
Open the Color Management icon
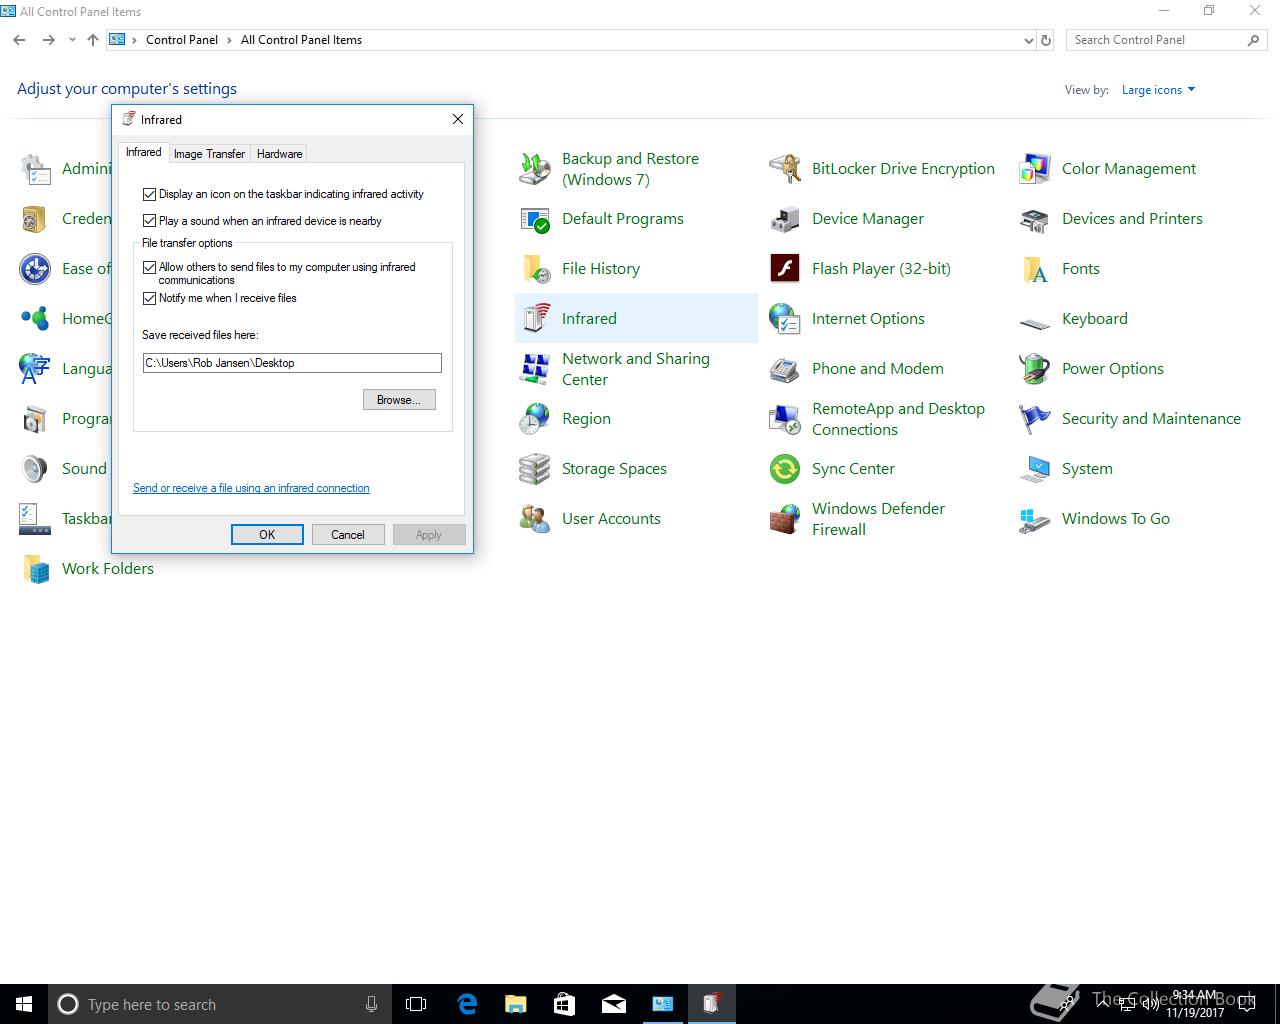[1035, 169]
